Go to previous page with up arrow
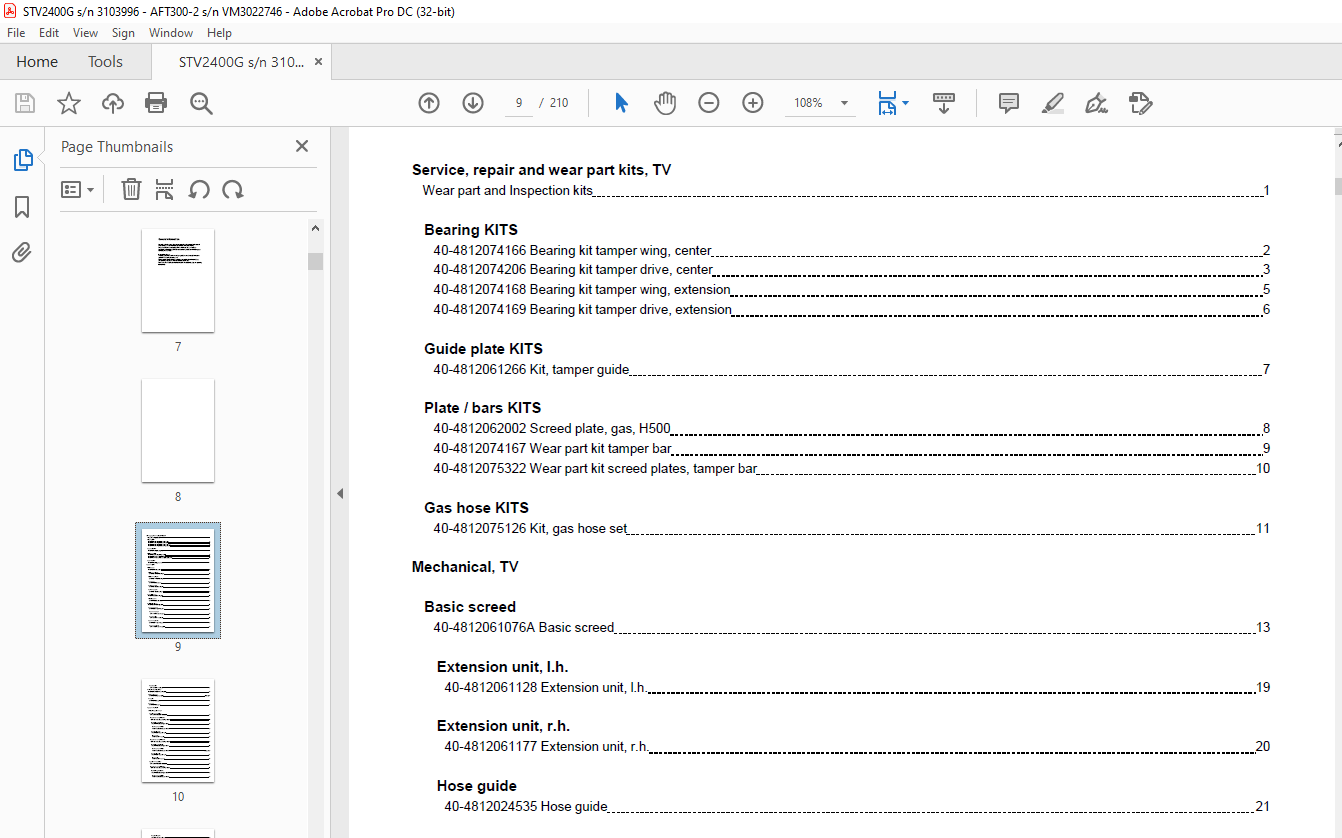Viewport: 1342px width, 838px height. point(429,103)
